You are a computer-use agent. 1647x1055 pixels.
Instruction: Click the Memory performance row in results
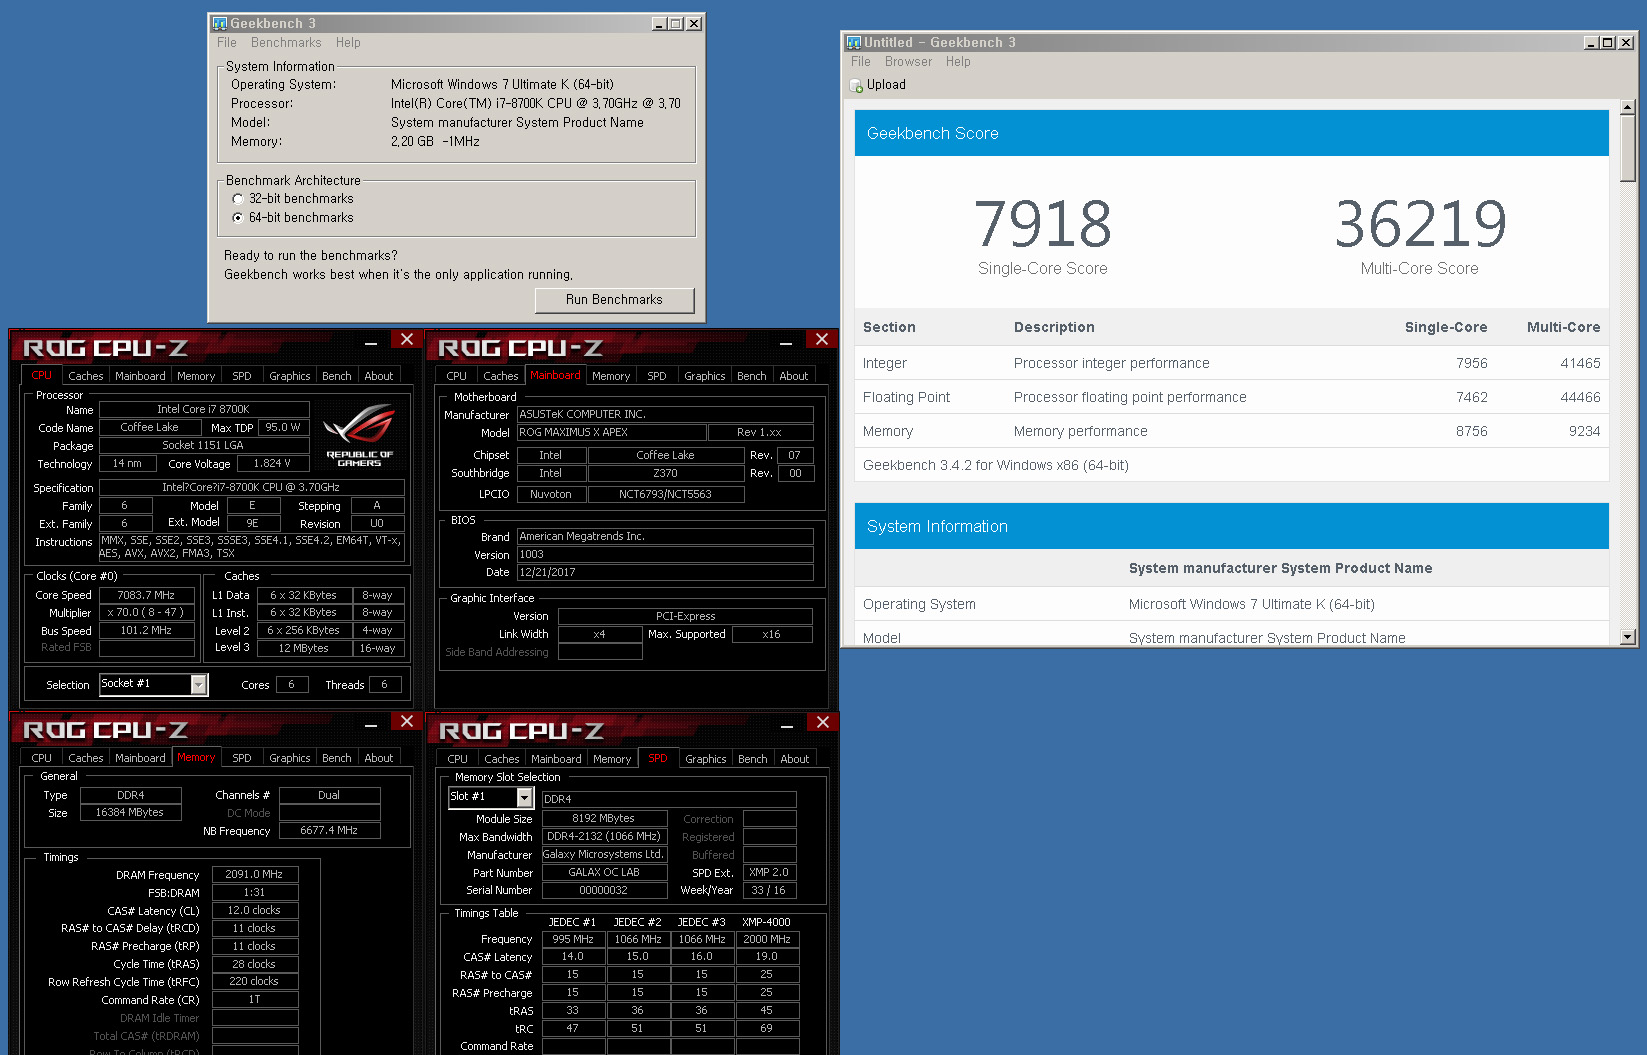click(x=1232, y=431)
